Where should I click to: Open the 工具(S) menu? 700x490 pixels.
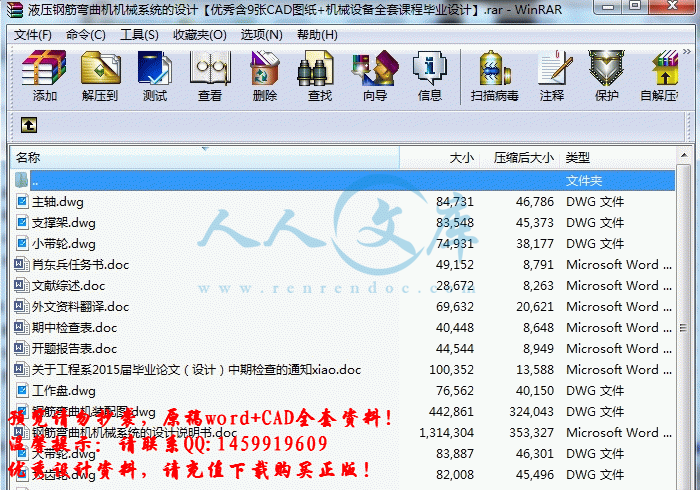(x=139, y=35)
